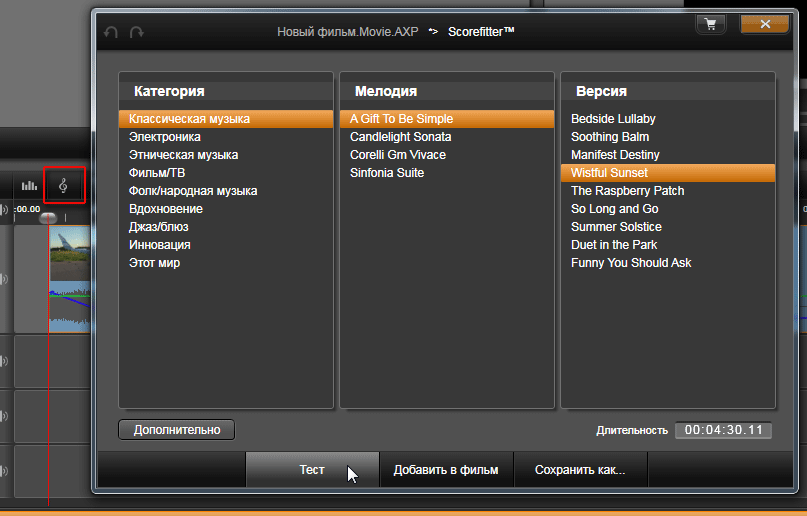Screen dimensions: 807x516
Task: Click the Дополнительно button
Action: [176, 430]
